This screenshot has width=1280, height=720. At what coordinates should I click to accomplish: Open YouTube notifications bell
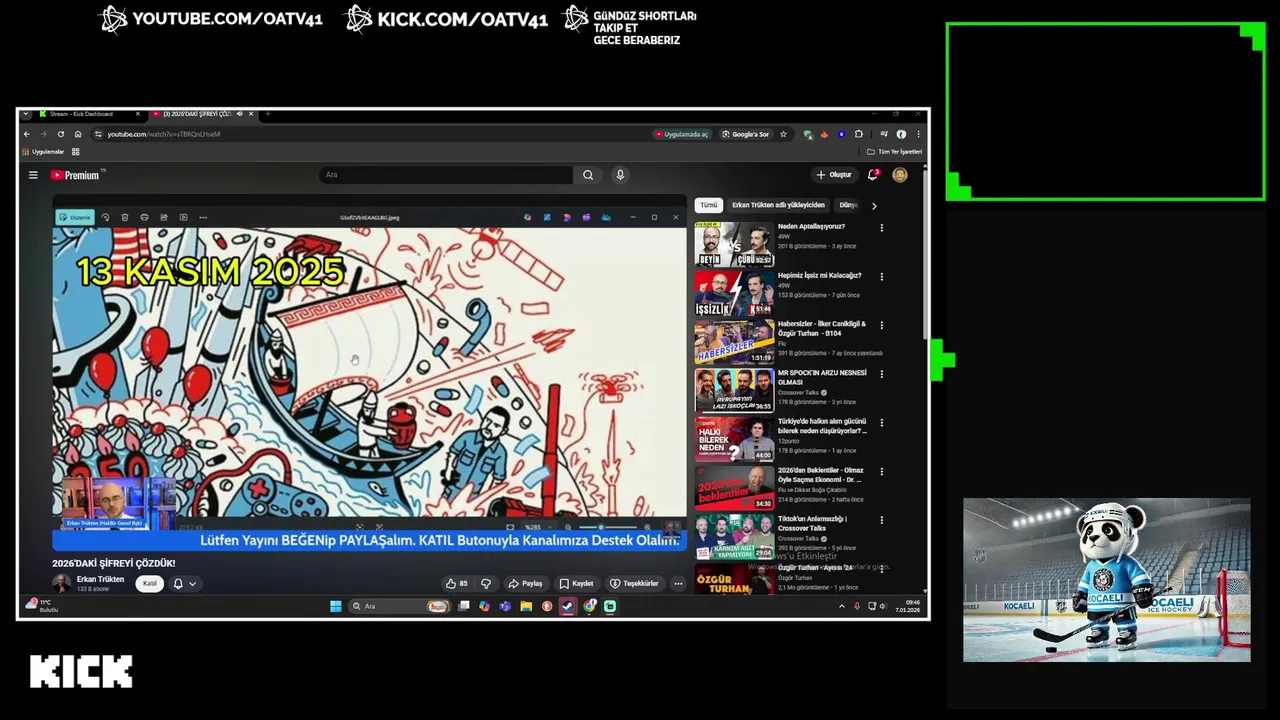(x=873, y=175)
